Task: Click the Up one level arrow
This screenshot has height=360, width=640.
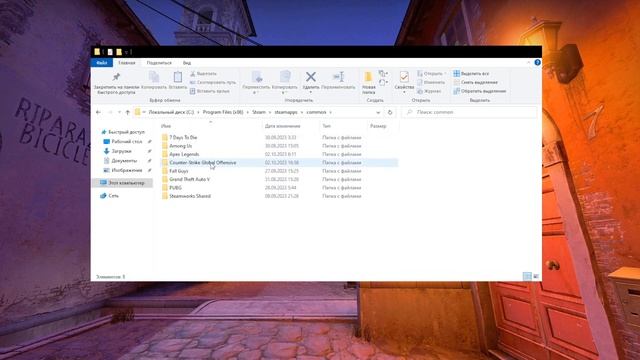Action: coord(127,112)
